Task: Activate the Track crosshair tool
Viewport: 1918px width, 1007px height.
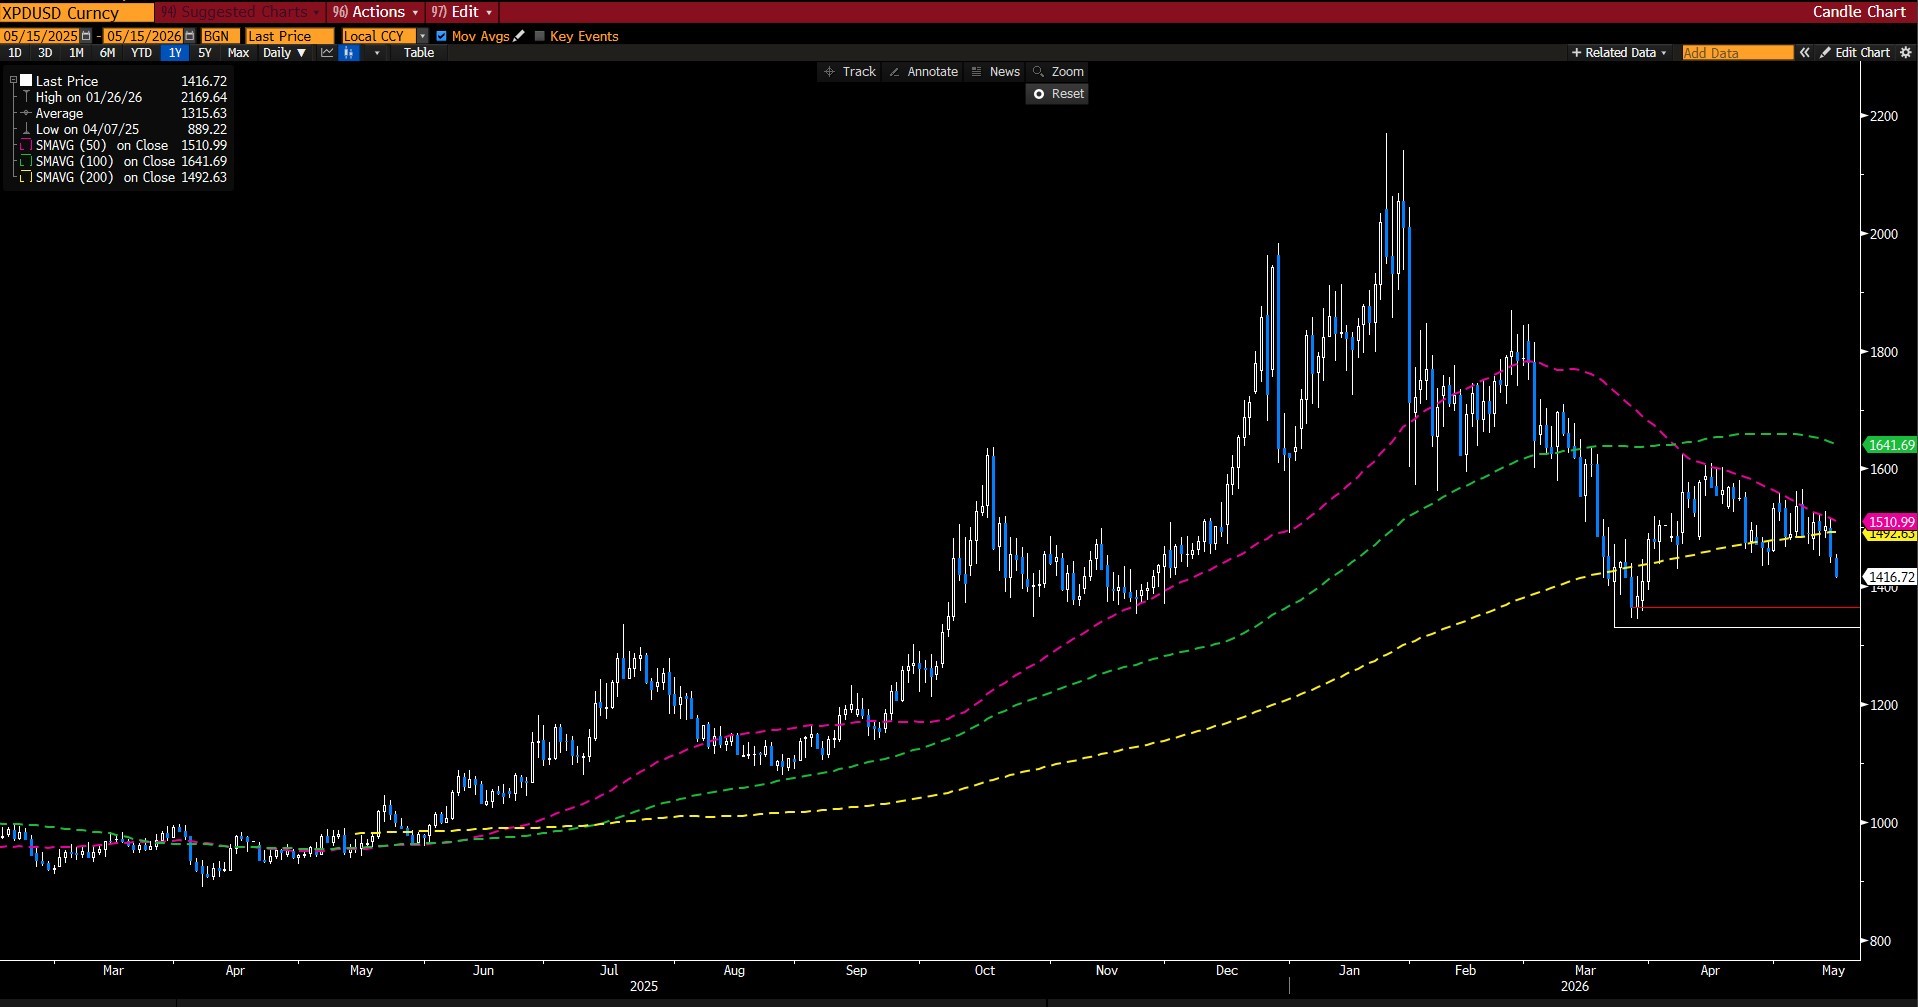Action: 849,72
